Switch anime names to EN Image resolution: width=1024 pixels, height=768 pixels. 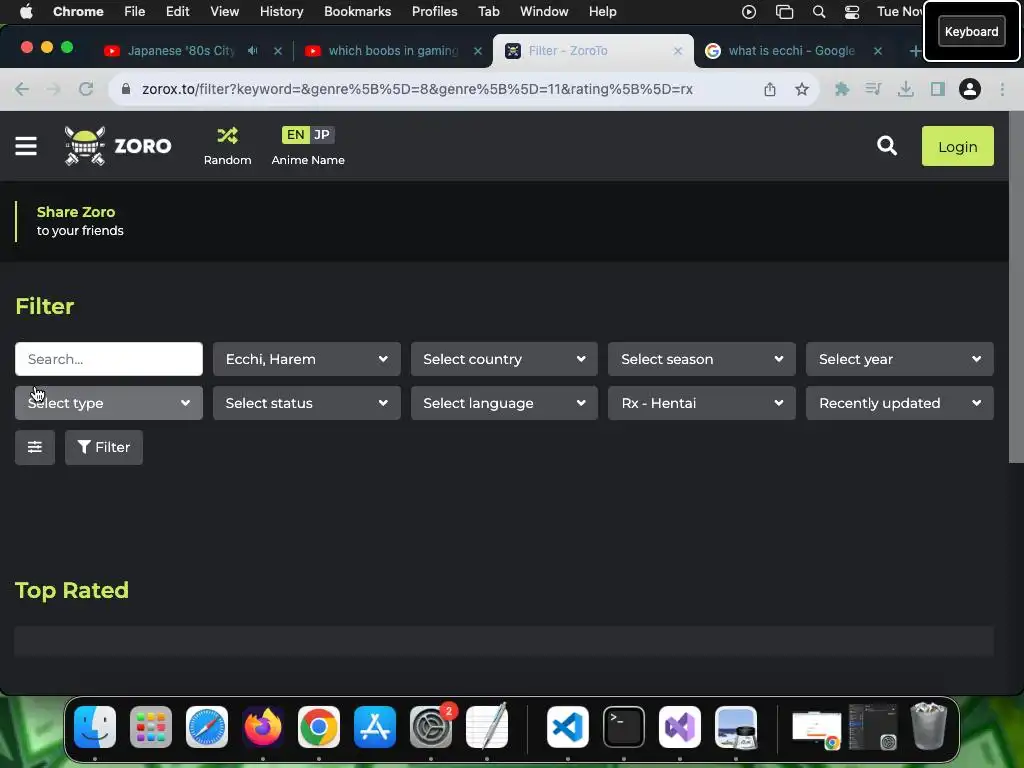pos(295,135)
